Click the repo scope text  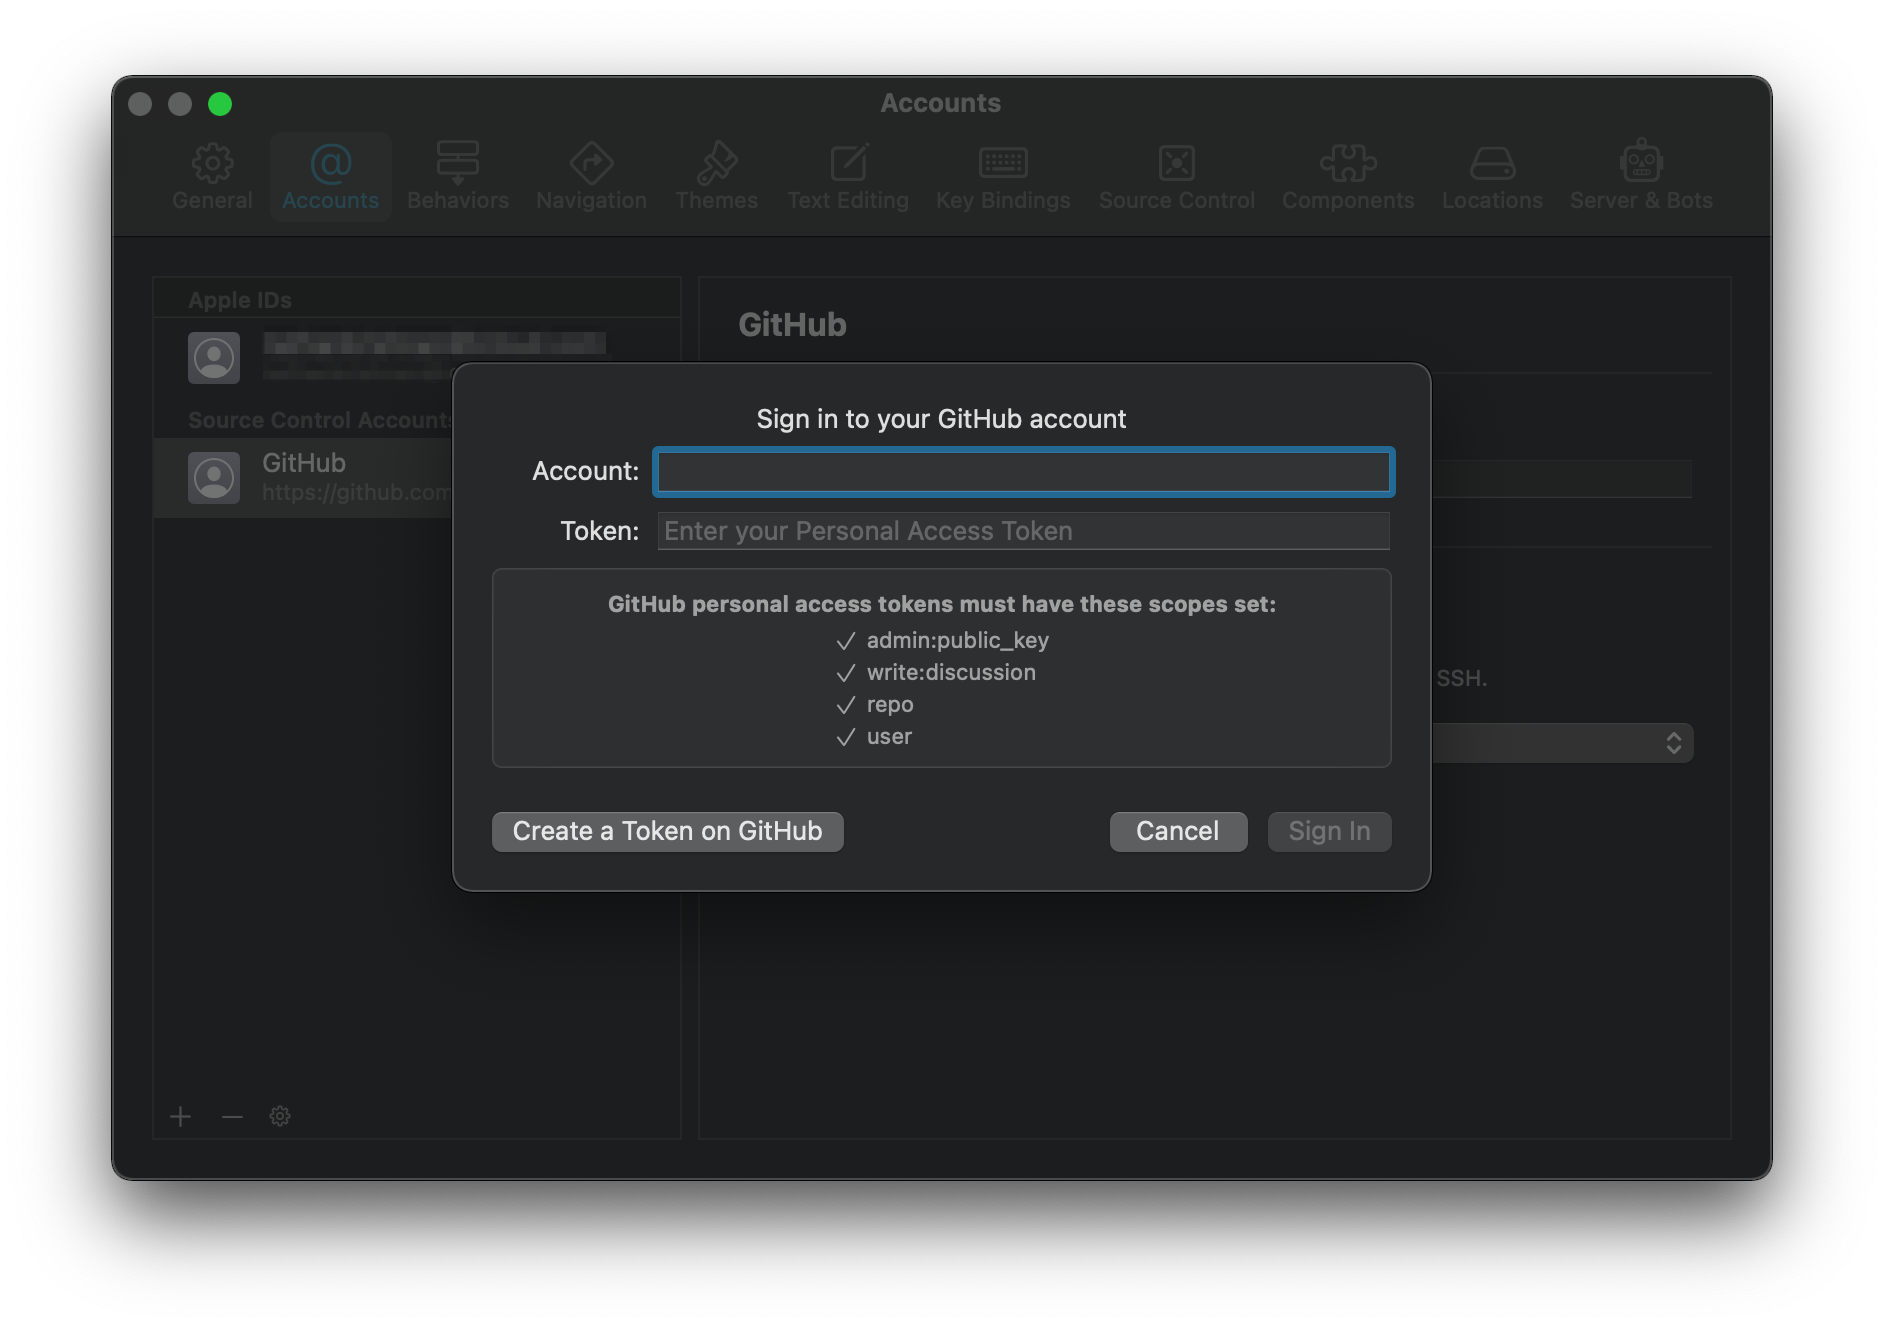(890, 704)
